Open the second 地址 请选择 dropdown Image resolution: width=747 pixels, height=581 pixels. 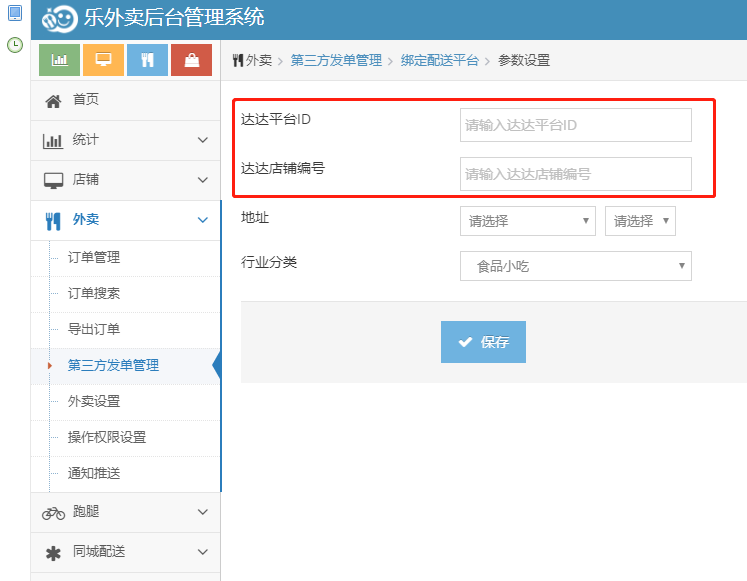(640, 221)
